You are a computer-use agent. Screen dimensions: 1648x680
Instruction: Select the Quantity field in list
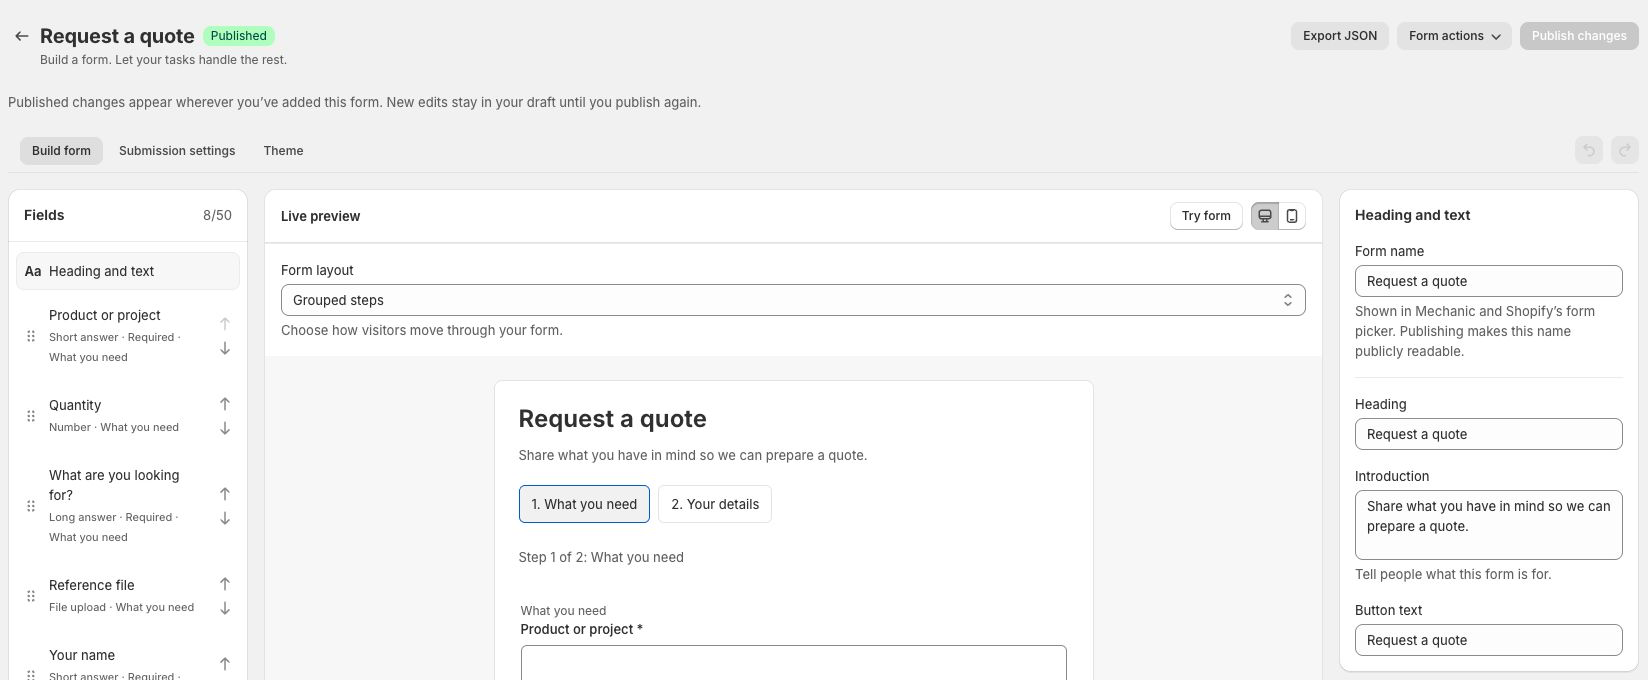coord(114,416)
